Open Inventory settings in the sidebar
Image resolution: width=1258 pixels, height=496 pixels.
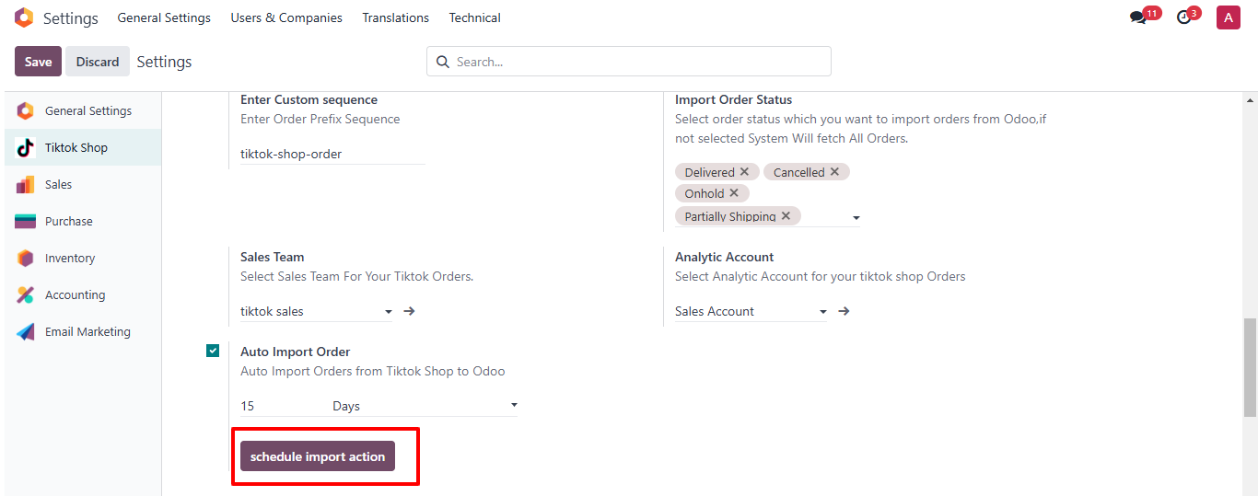pyautogui.click(x=69, y=258)
